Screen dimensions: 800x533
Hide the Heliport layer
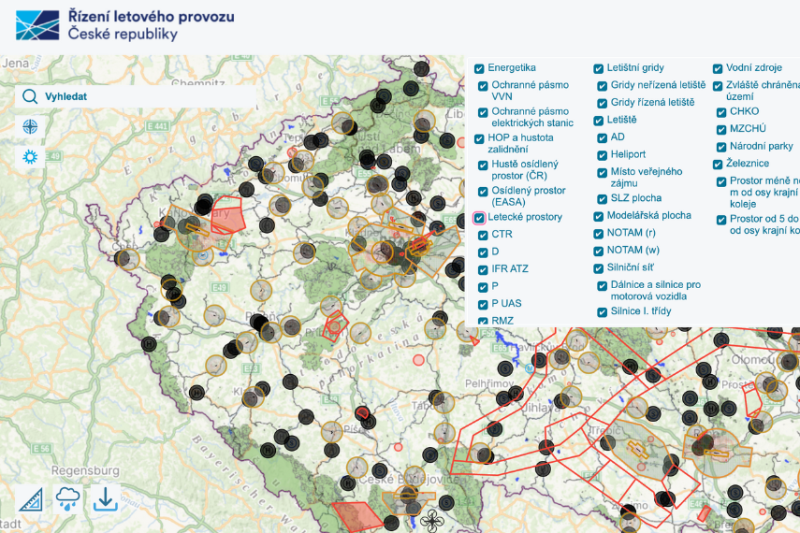tap(602, 155)
